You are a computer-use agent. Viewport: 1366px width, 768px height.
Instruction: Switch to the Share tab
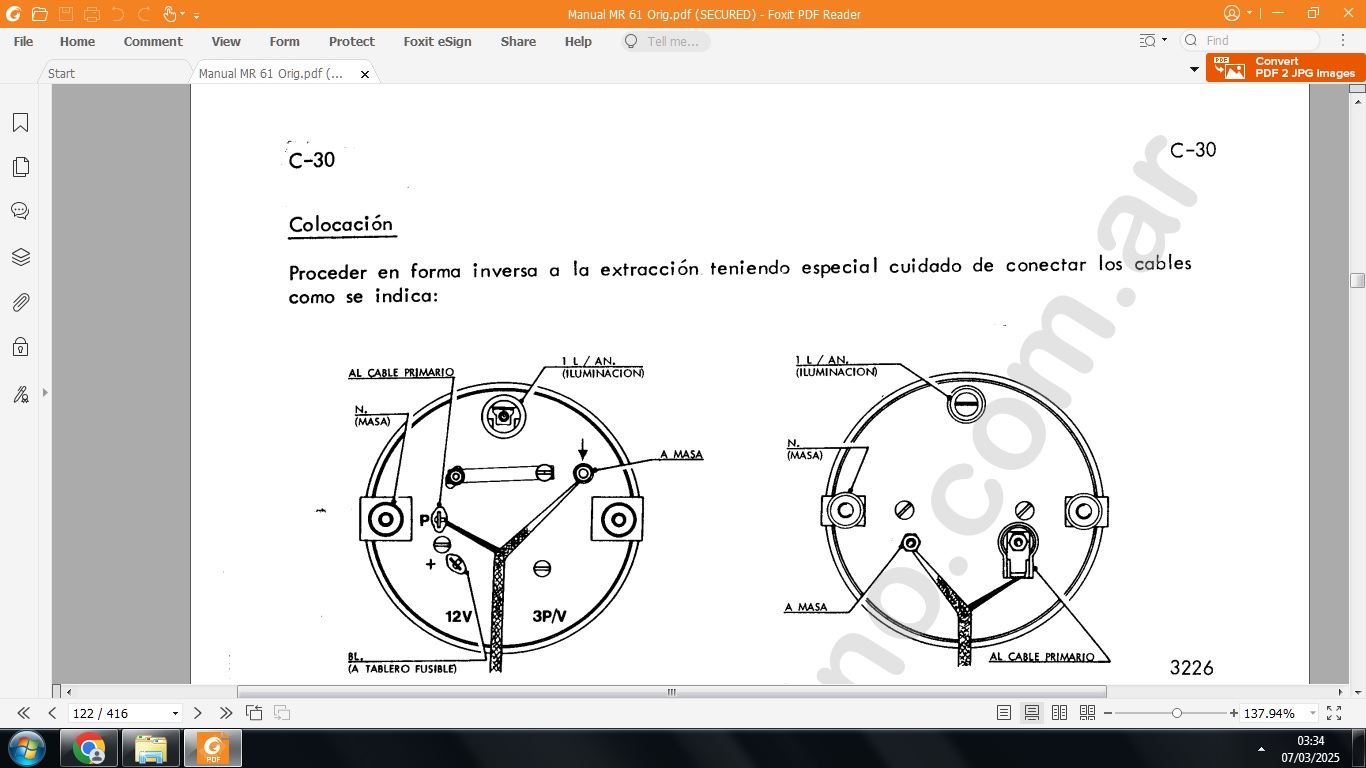[x=518, y=42]
